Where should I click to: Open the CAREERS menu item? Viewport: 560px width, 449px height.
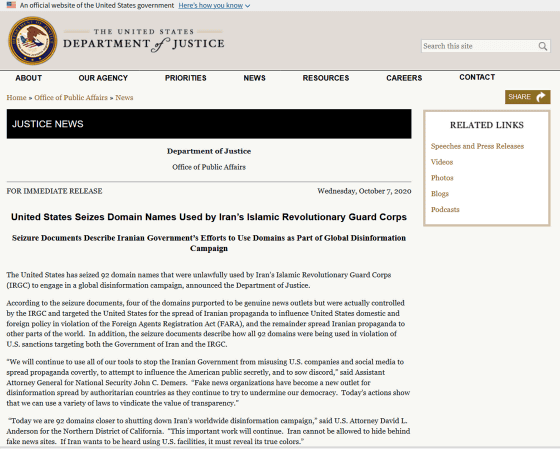click(x=404, y=78)
